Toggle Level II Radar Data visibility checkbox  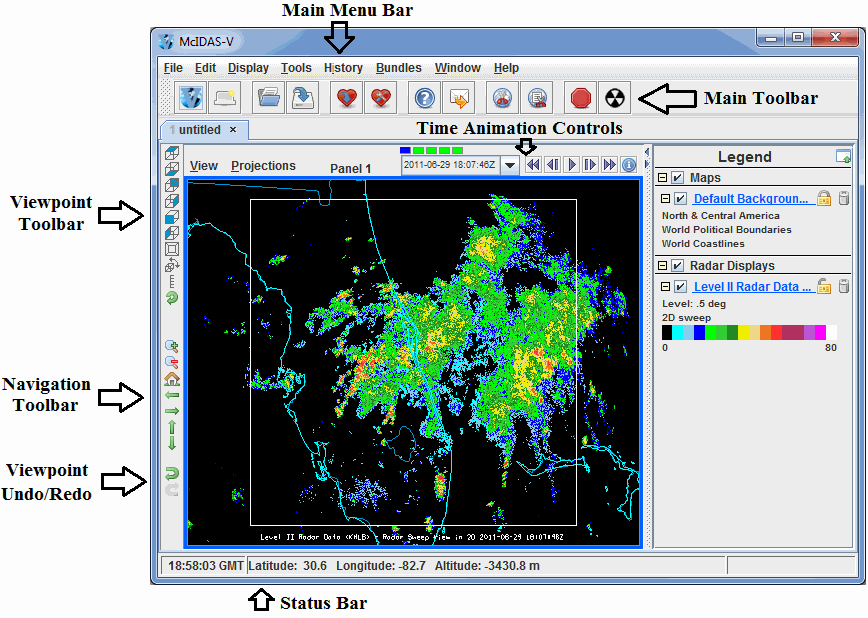click(x=681, y=287)
